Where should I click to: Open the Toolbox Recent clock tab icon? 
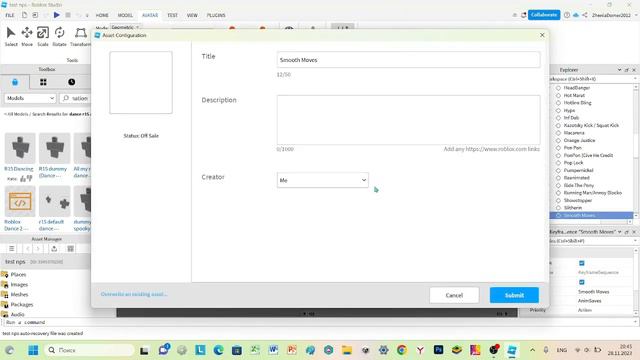(71, 82)
